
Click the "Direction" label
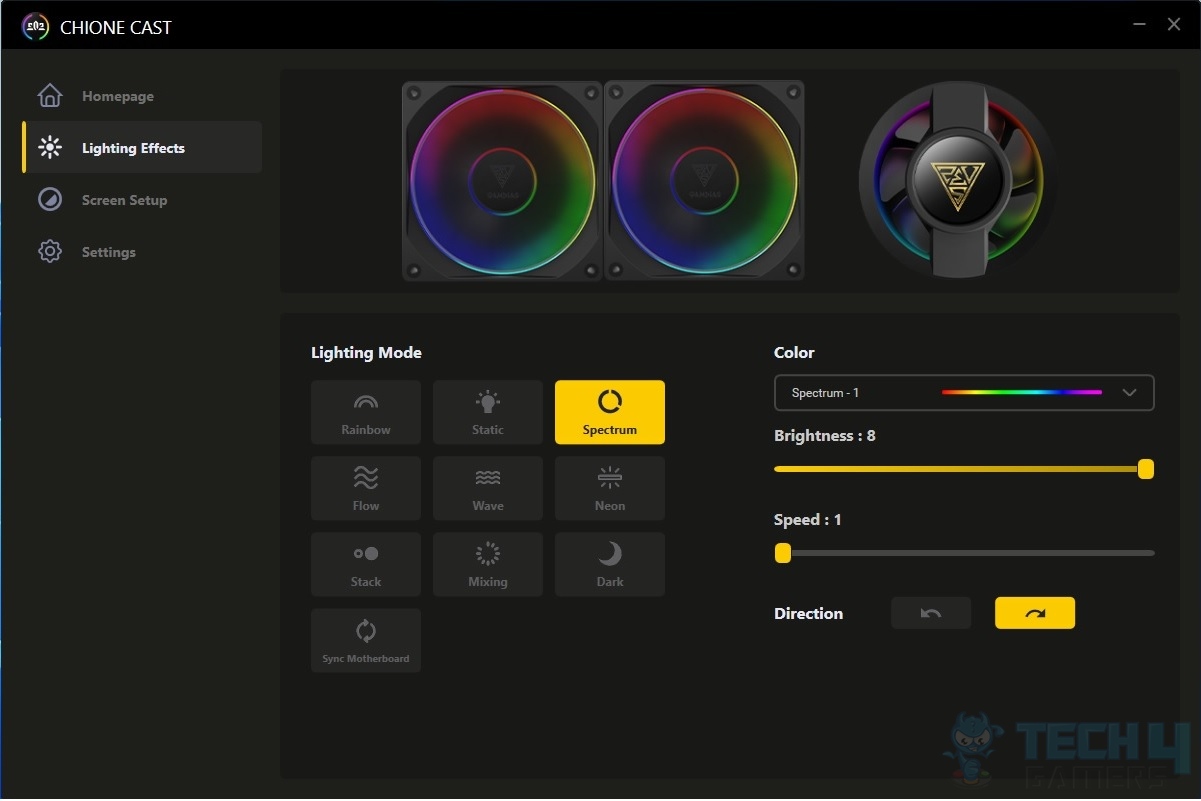tap(808, 614)
